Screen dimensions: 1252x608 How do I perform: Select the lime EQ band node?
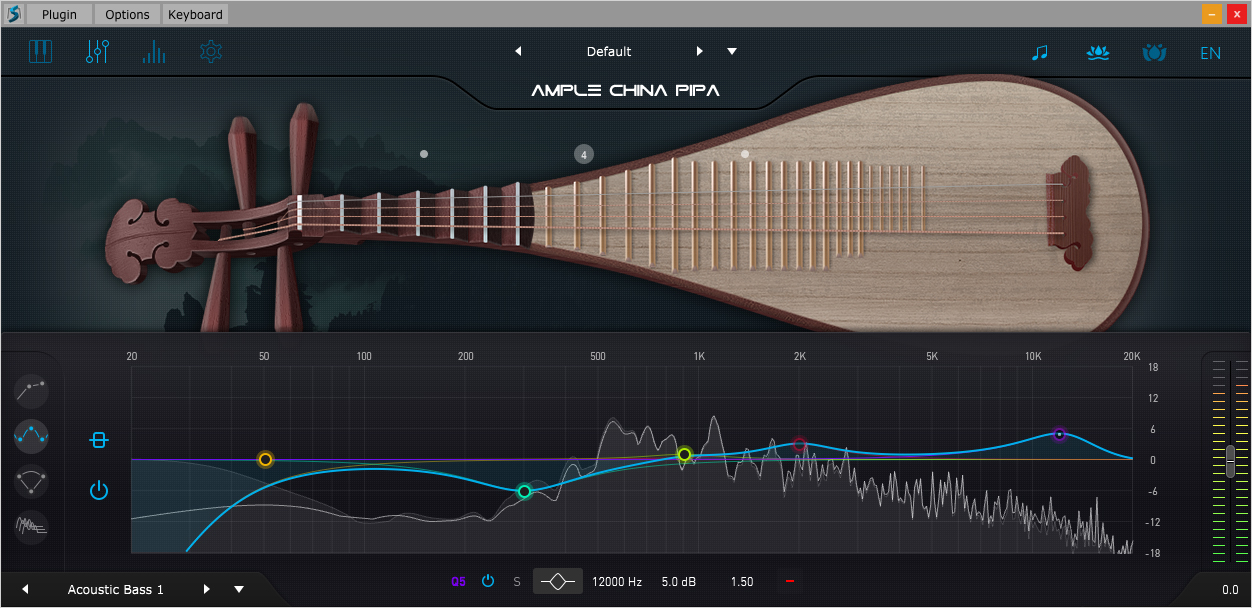[x=684, y=454]
